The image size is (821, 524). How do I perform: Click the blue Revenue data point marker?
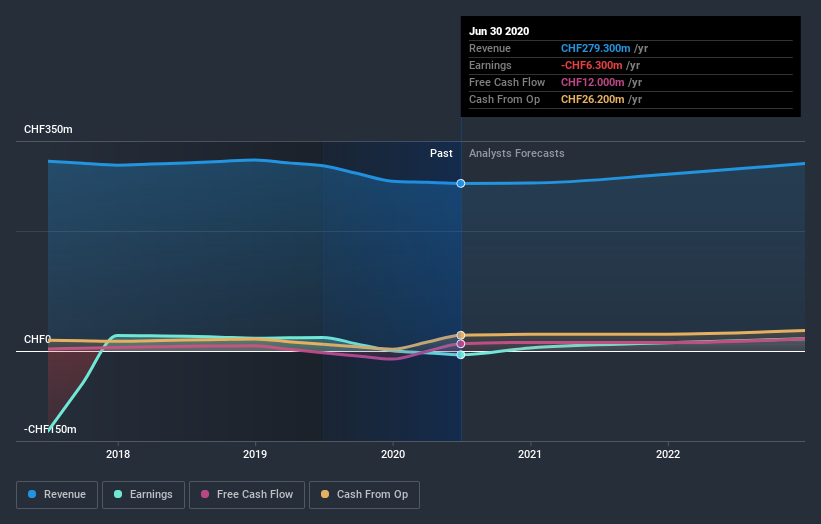[461, 183]
